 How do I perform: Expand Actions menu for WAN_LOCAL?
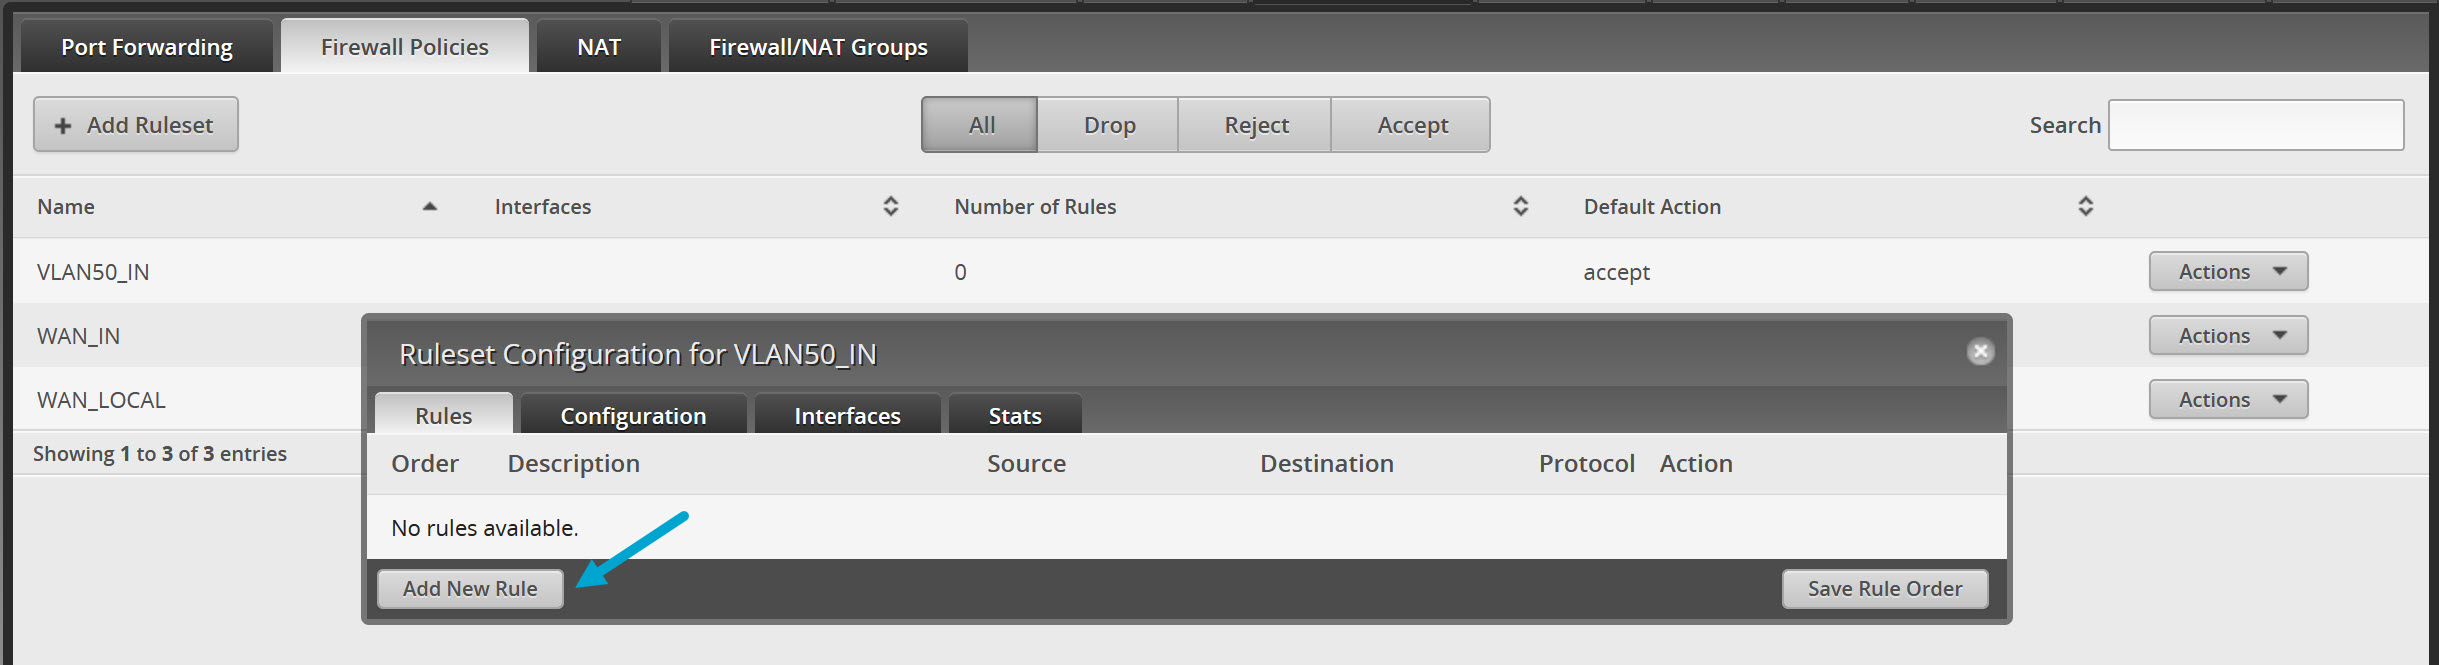point(2228,400)
